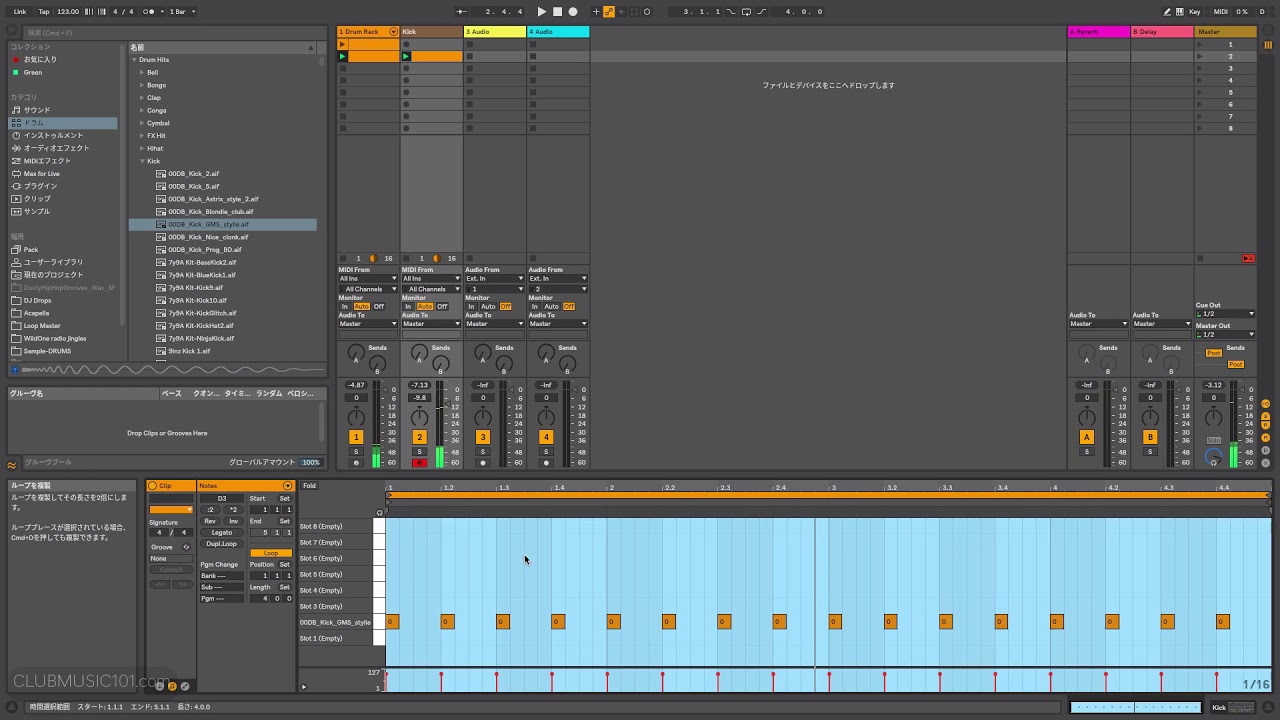
Task: Toggle the info view triangle at the window's bottom left
Action: tap(12, 707)
